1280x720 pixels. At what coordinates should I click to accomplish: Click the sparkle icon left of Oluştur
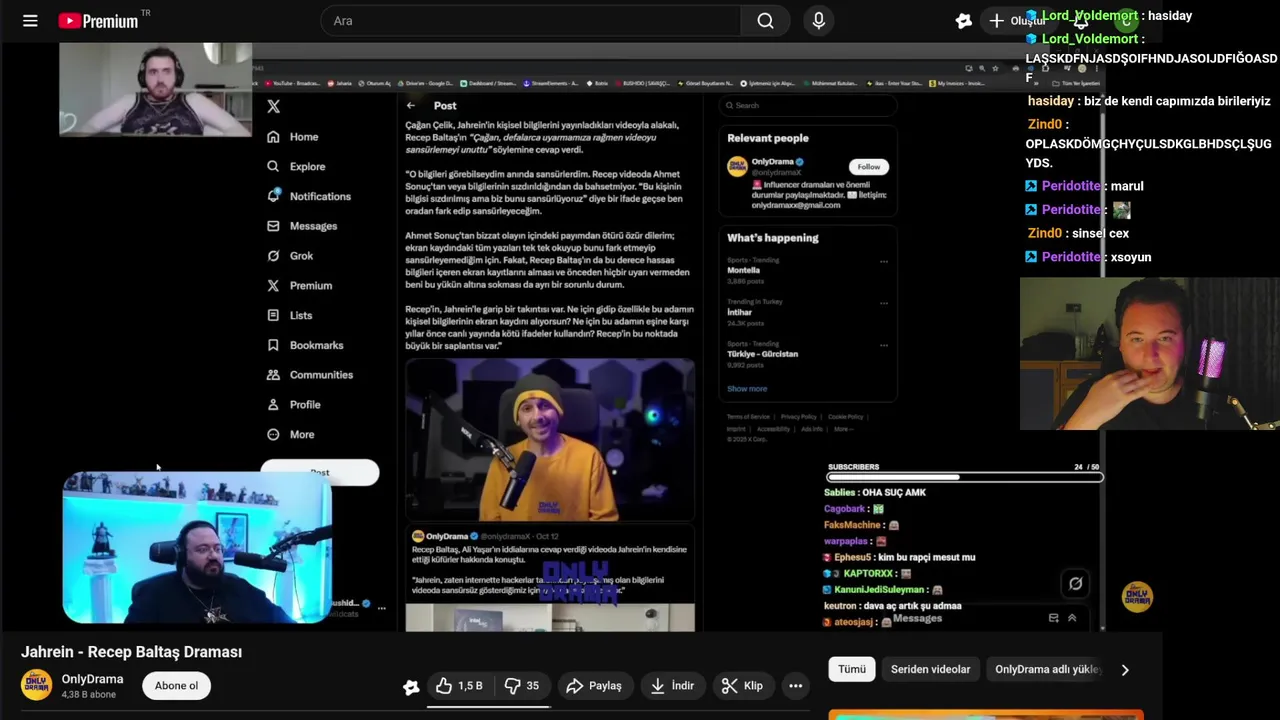[x=963, y=21]
